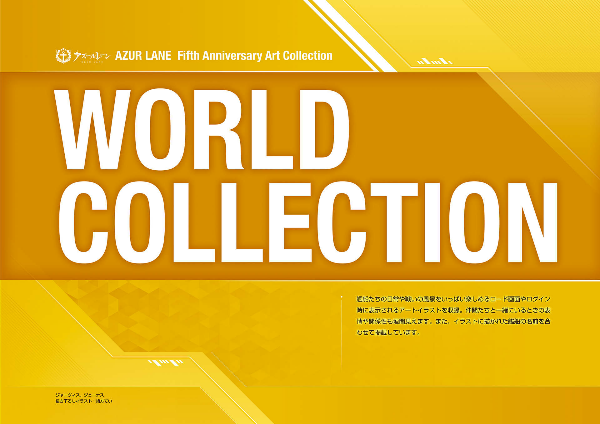Screen dimensions: 600x424
Task: Click the large "COLLECTION" title word
Action: pos(308,222)
